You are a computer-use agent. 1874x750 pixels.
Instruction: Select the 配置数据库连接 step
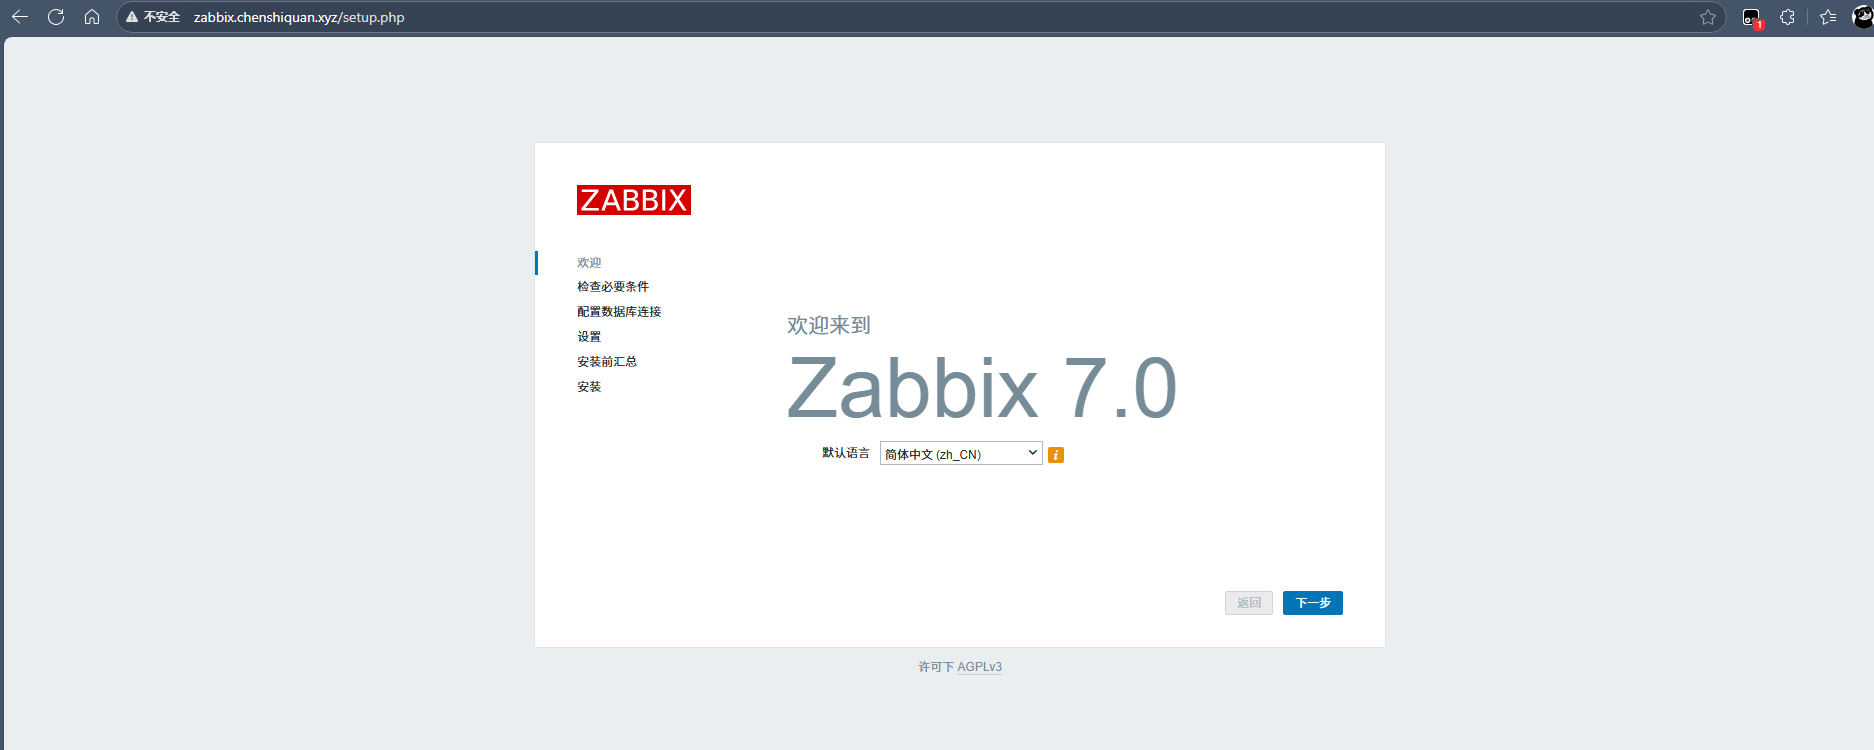(619, 312)
